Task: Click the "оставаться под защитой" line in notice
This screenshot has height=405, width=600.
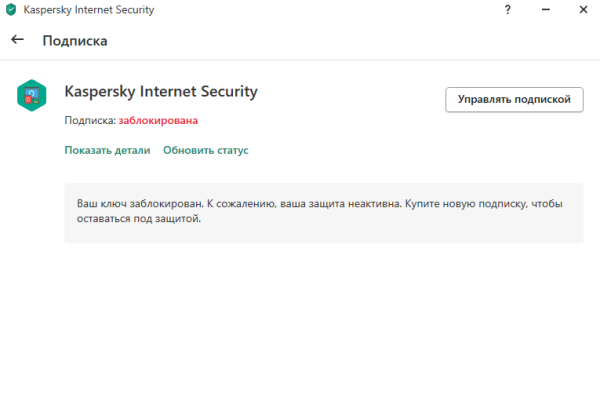Action: (x=139, y=219)
